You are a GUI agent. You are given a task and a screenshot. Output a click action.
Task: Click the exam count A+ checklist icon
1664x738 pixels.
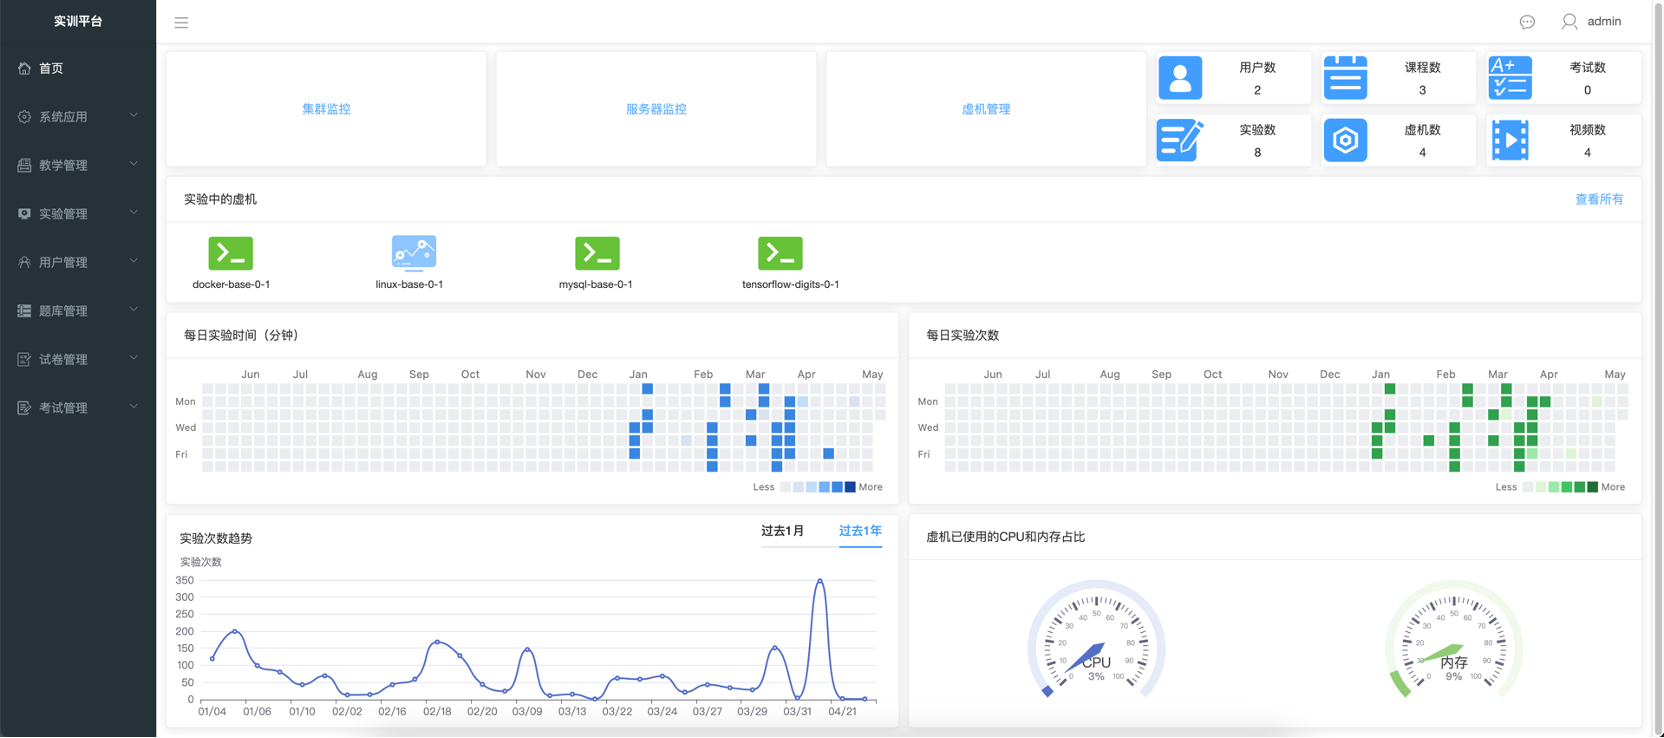[x=1510, y=78]
